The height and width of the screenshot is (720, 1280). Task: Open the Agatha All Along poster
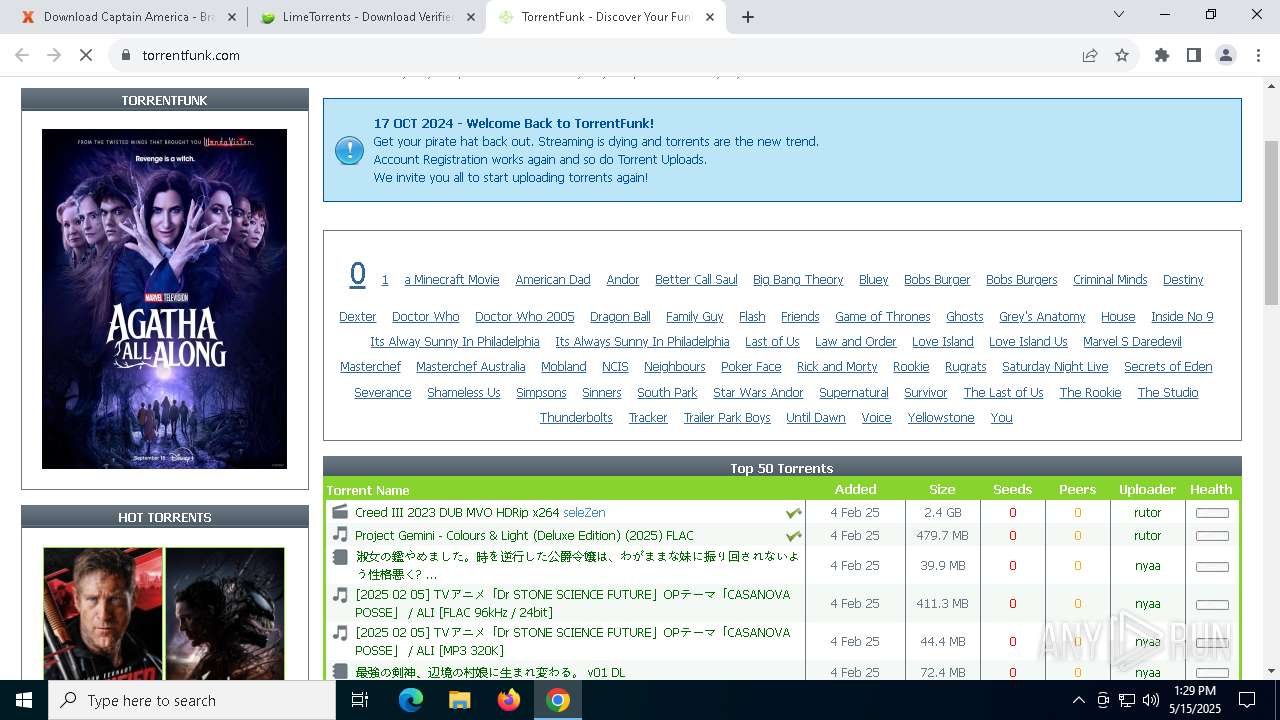pos(164,299)
